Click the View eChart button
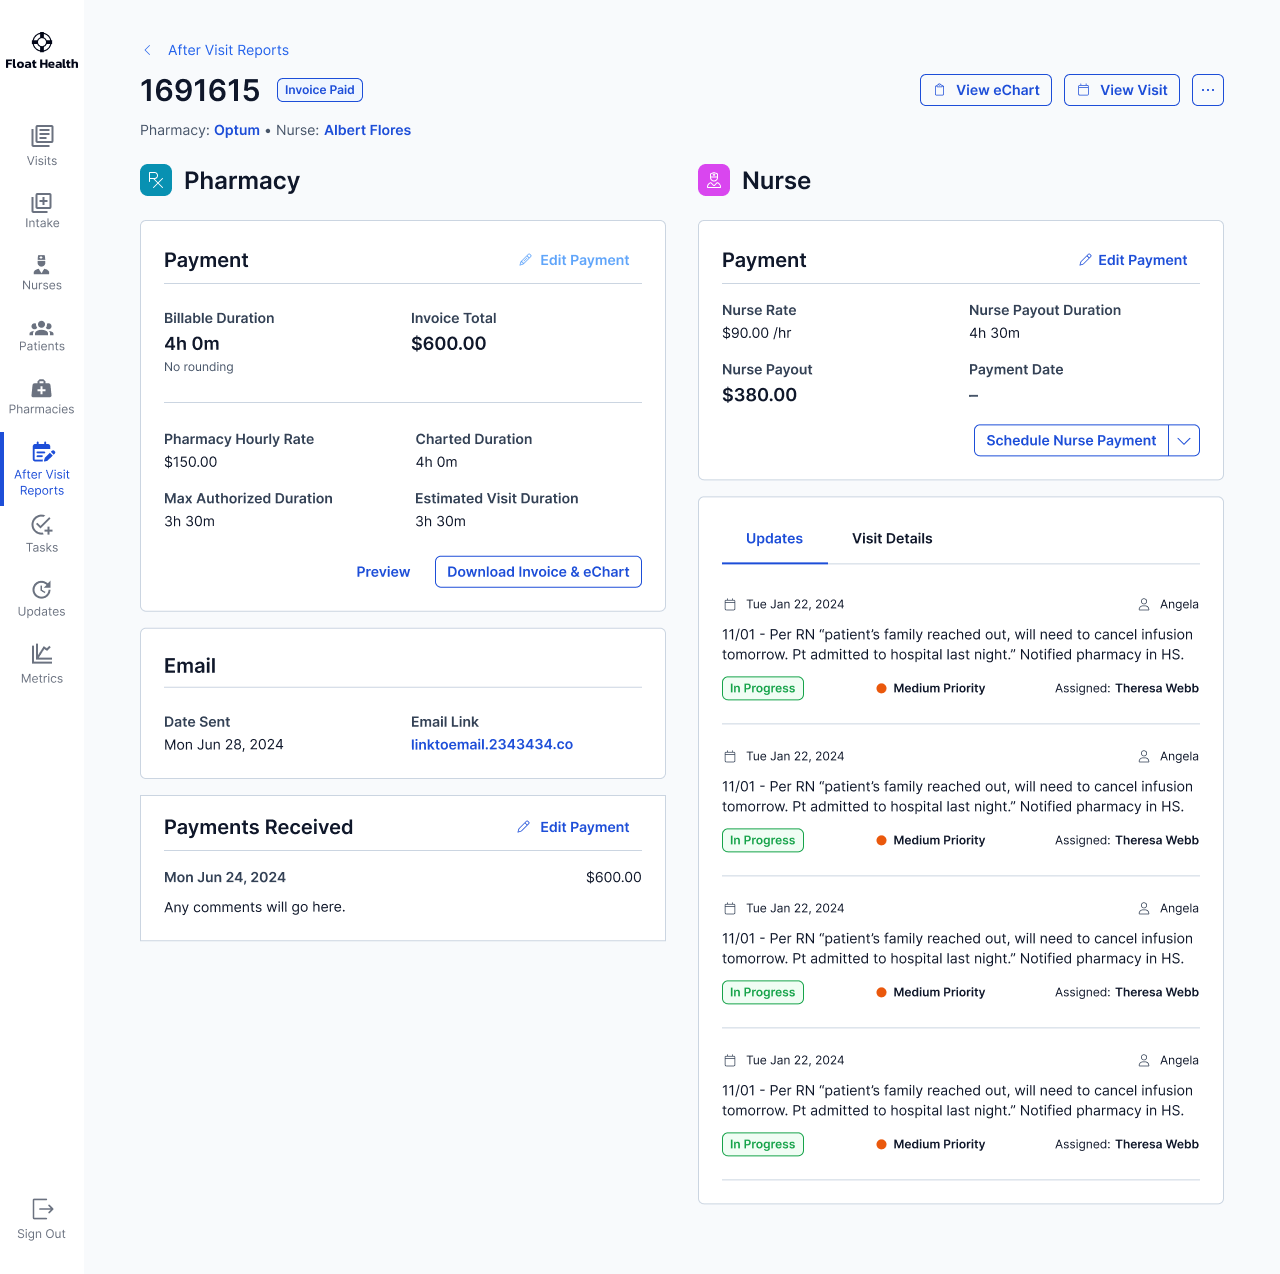Image resolution: width=1280 pixels, height=1274 pixels. coord(986,90)
